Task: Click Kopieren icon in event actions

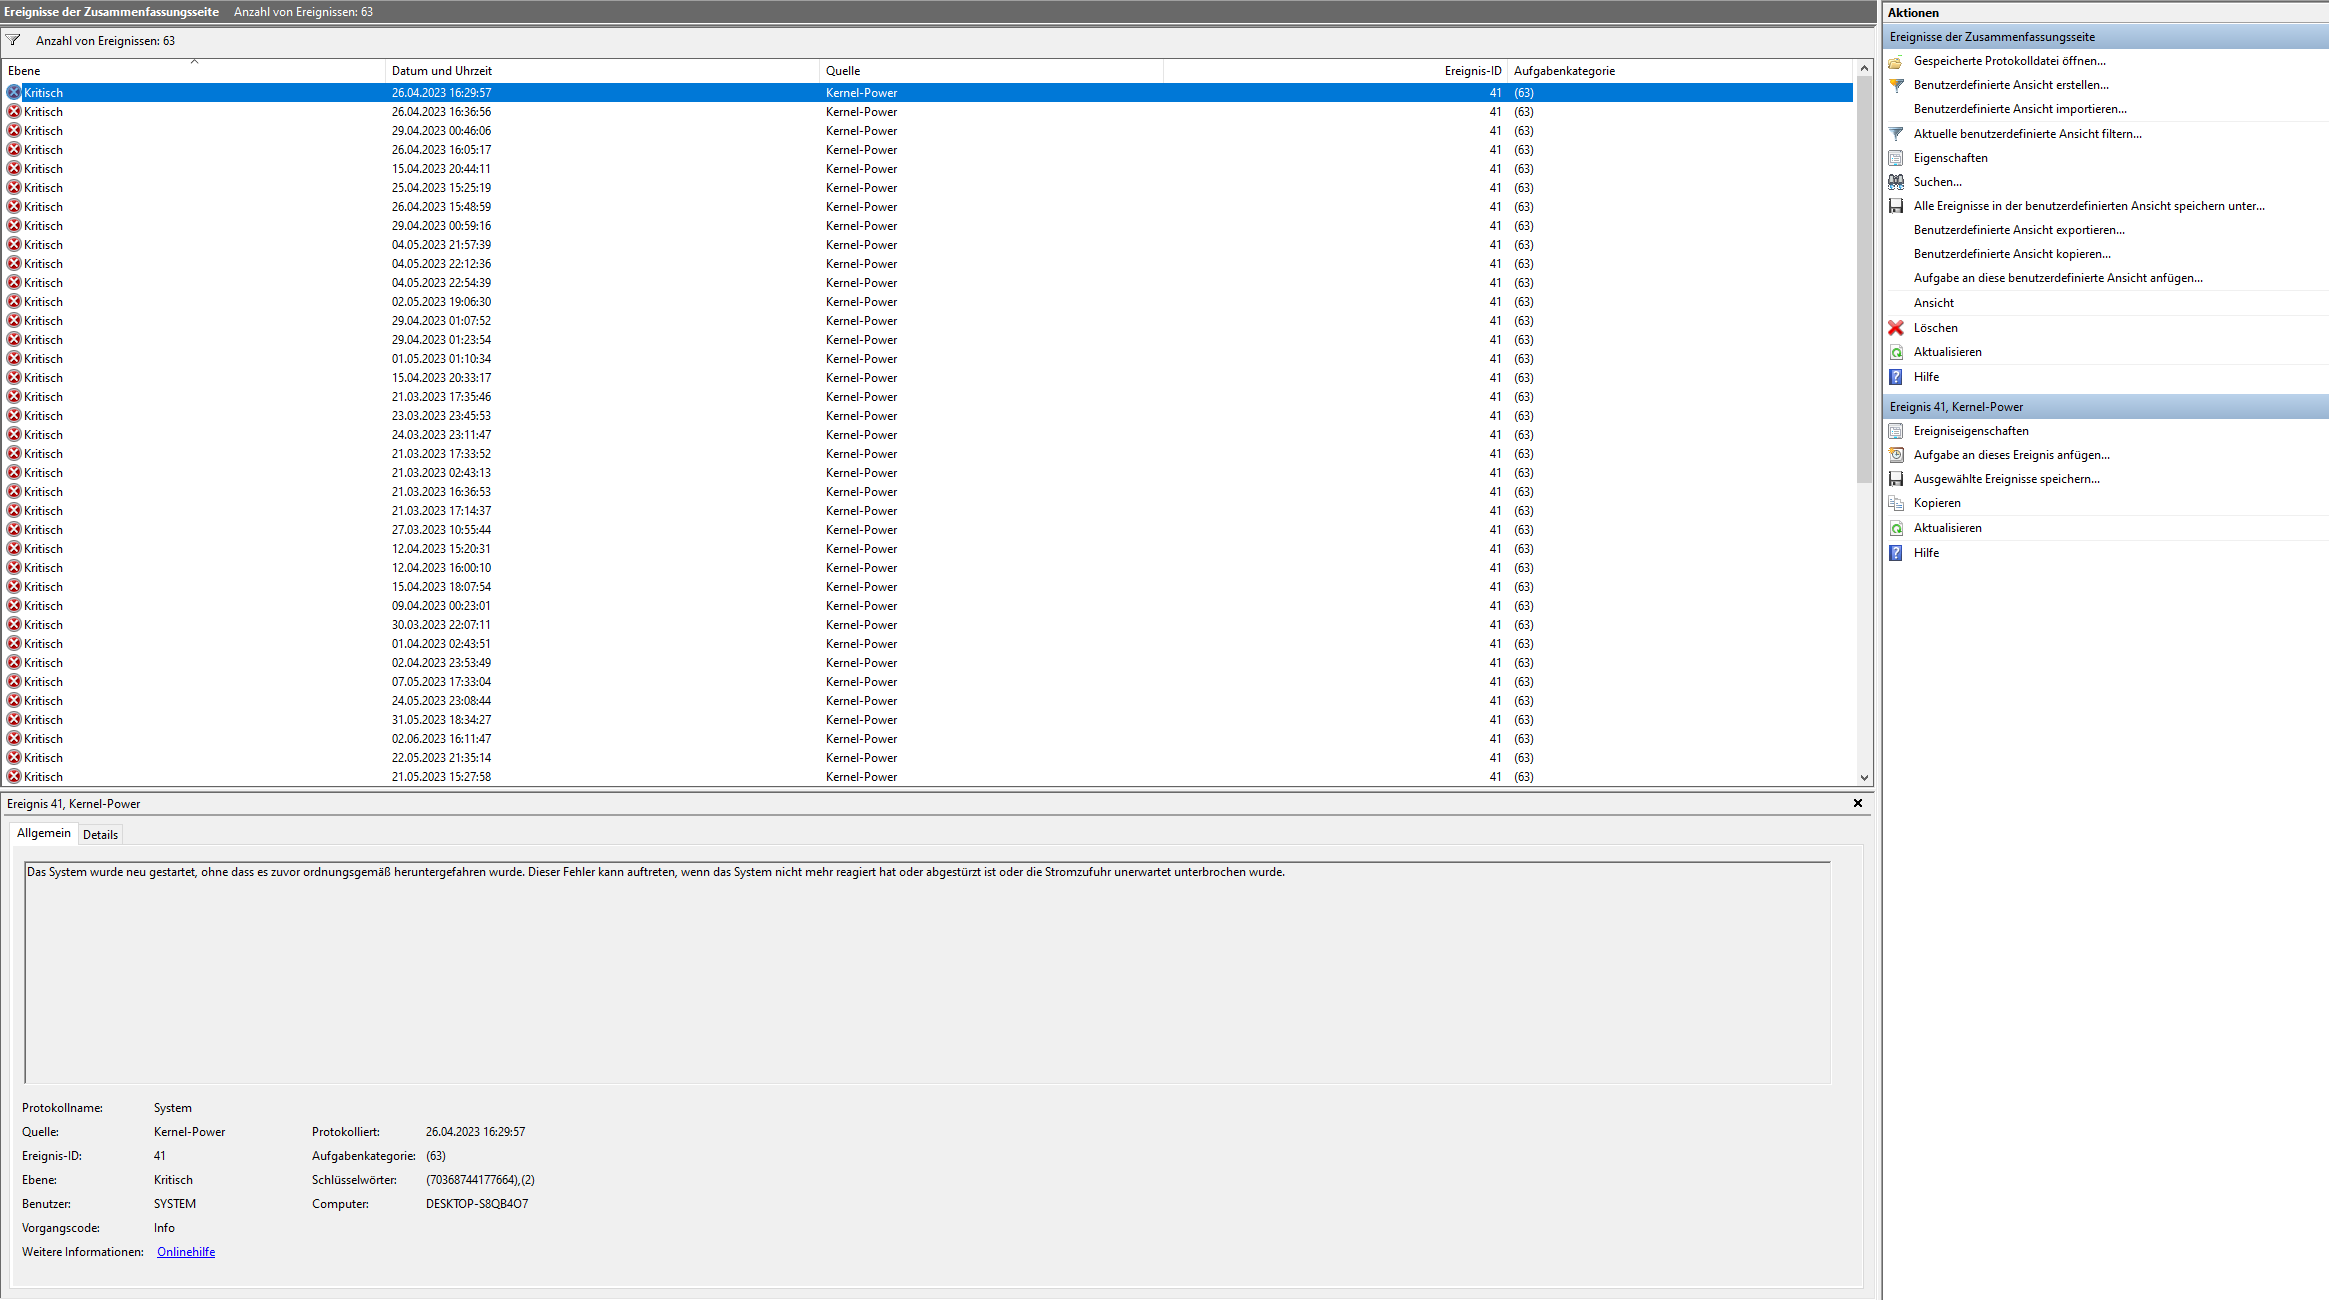Action: (x=1896, y=503)
